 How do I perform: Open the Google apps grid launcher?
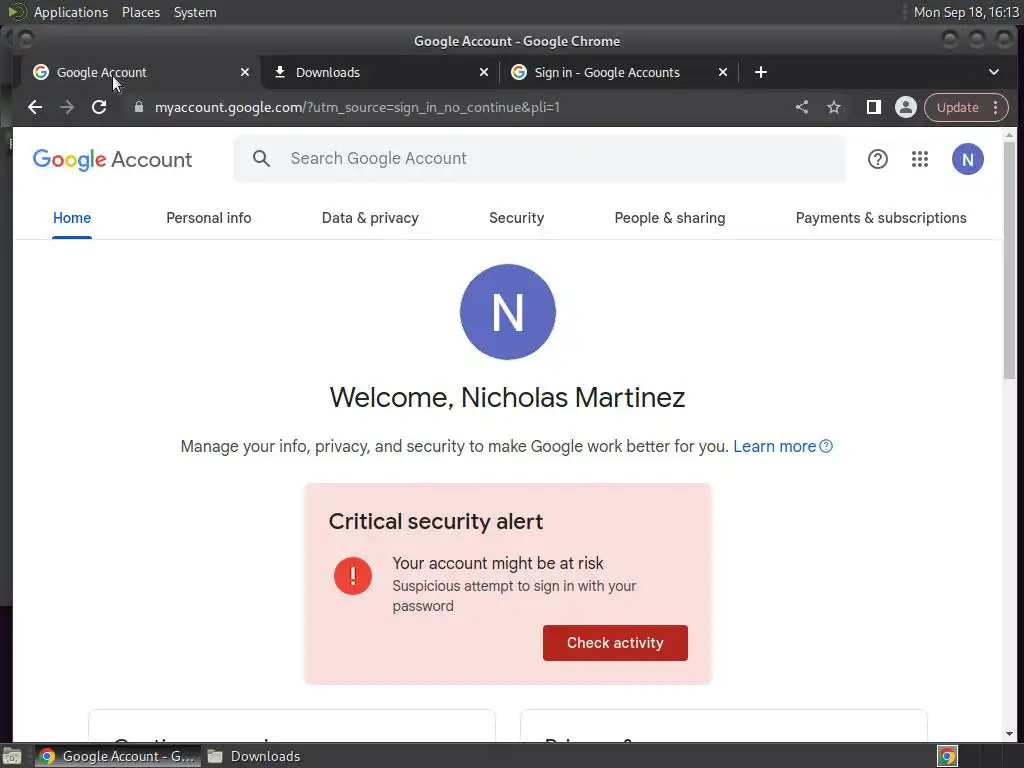coord(920,159)
